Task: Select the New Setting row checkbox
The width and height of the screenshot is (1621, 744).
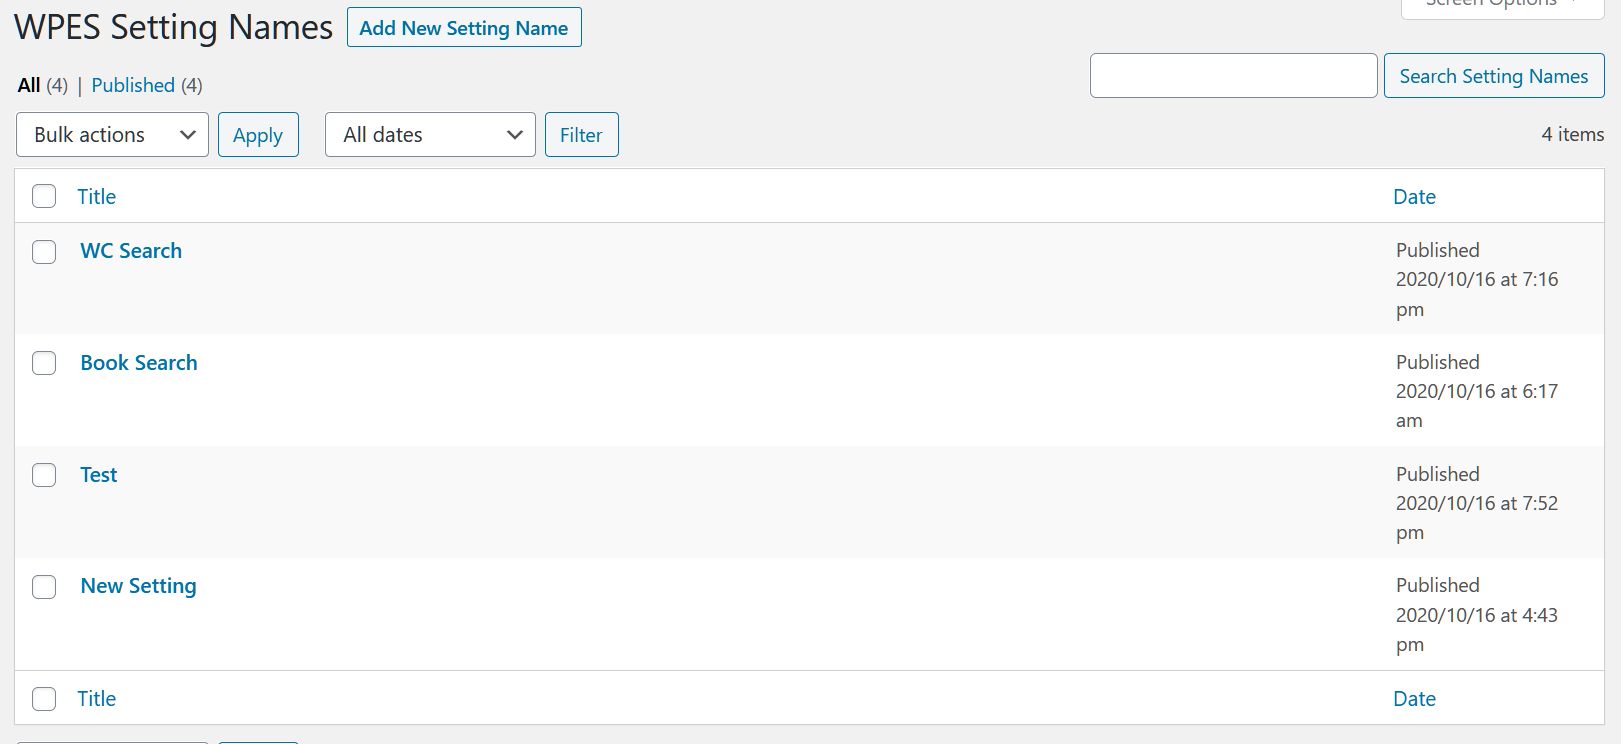Action: click(44, 587)
